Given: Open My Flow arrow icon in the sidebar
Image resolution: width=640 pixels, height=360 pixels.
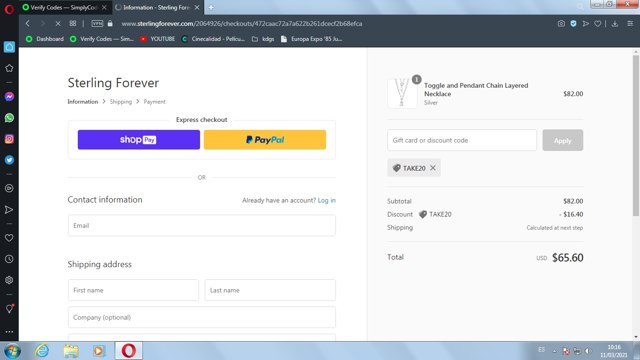Looking at the screenshot, I should pyautogui.click(x=9, y=210).
